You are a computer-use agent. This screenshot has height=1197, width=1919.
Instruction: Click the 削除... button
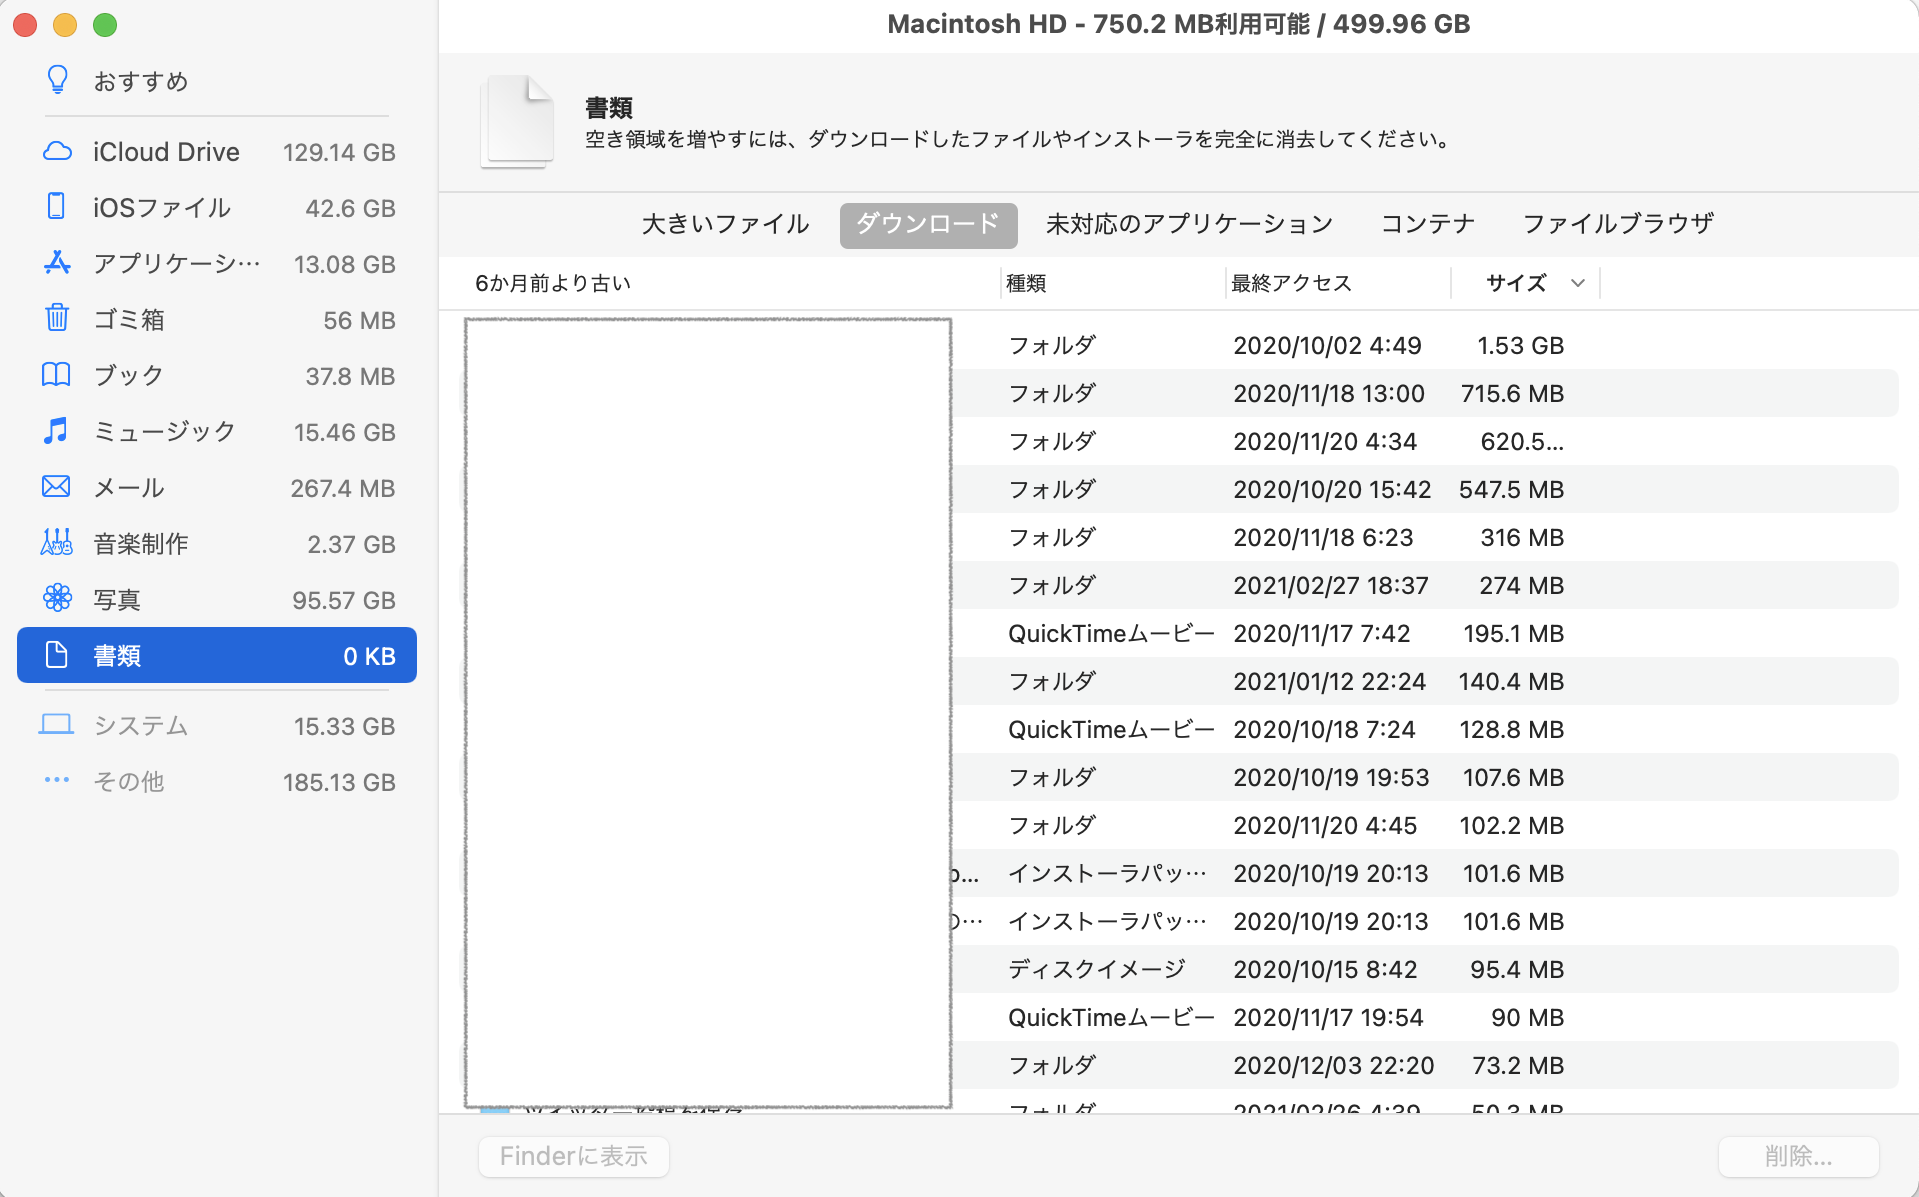pos(1797,1156)
